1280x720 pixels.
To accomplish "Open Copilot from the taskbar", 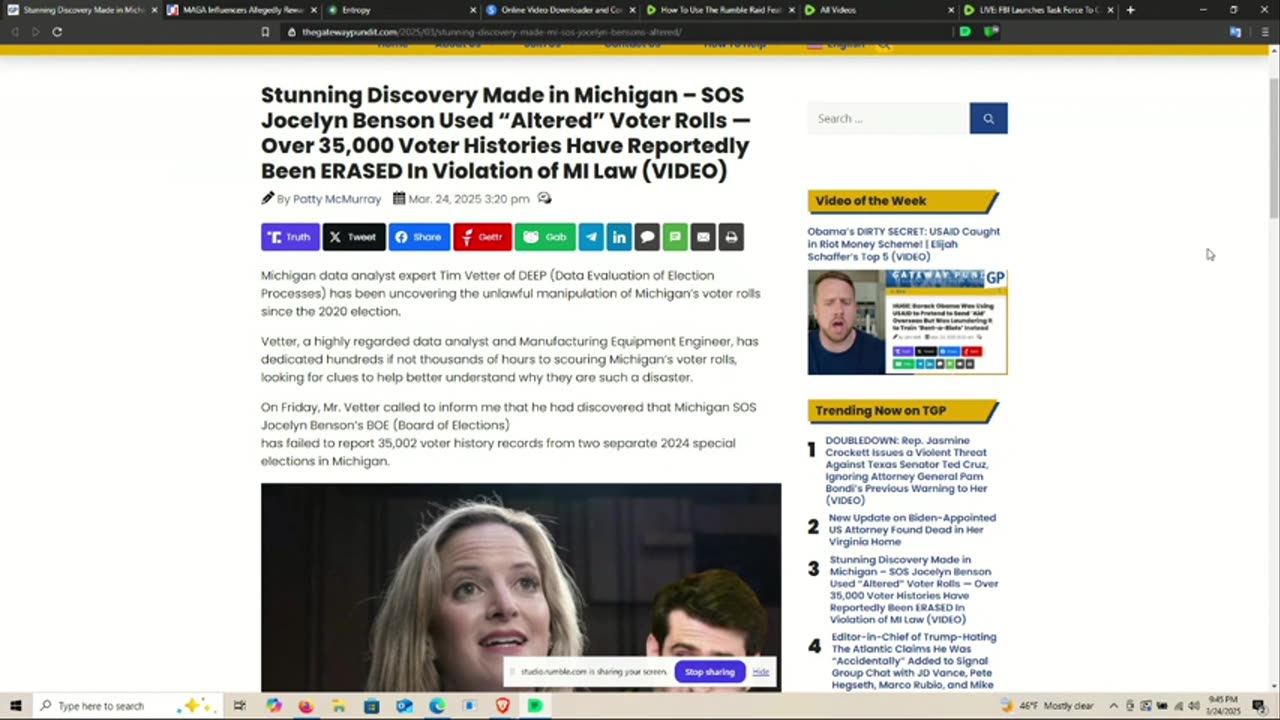I will [274, 706].
